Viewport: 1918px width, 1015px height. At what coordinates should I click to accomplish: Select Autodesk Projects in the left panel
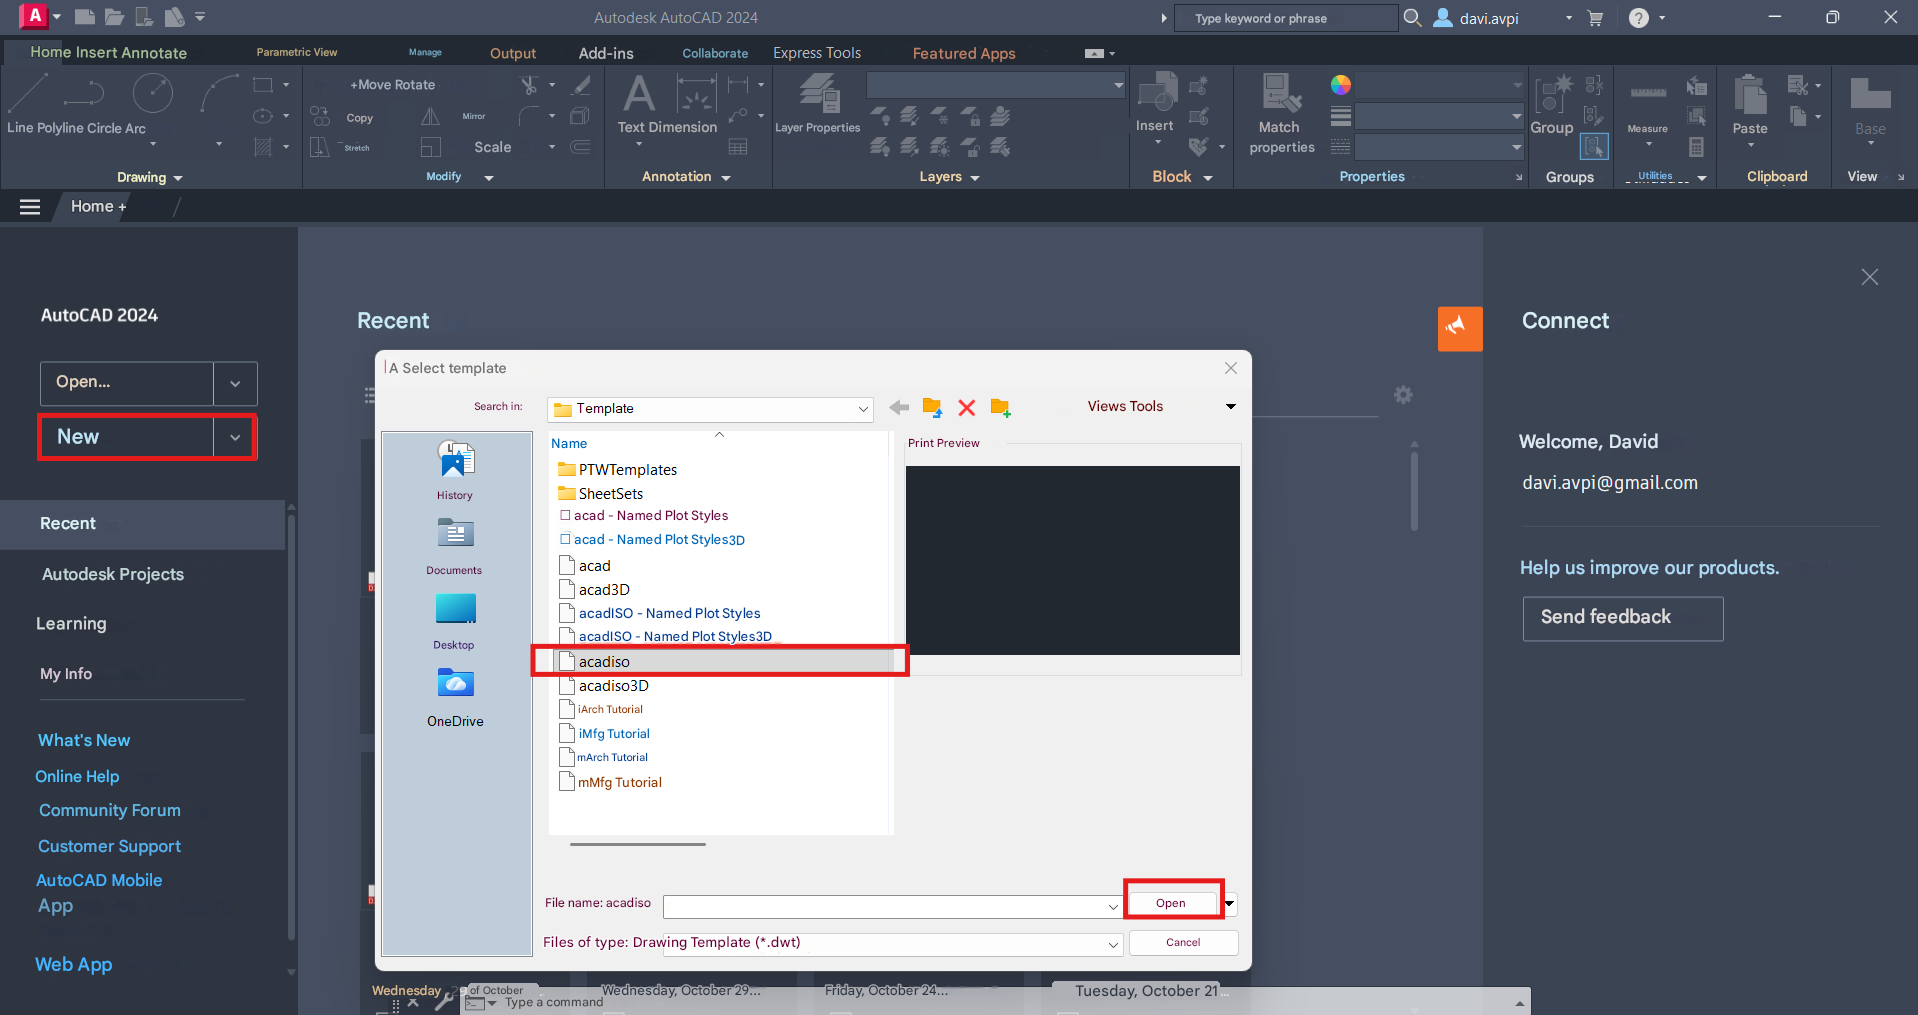113,574
